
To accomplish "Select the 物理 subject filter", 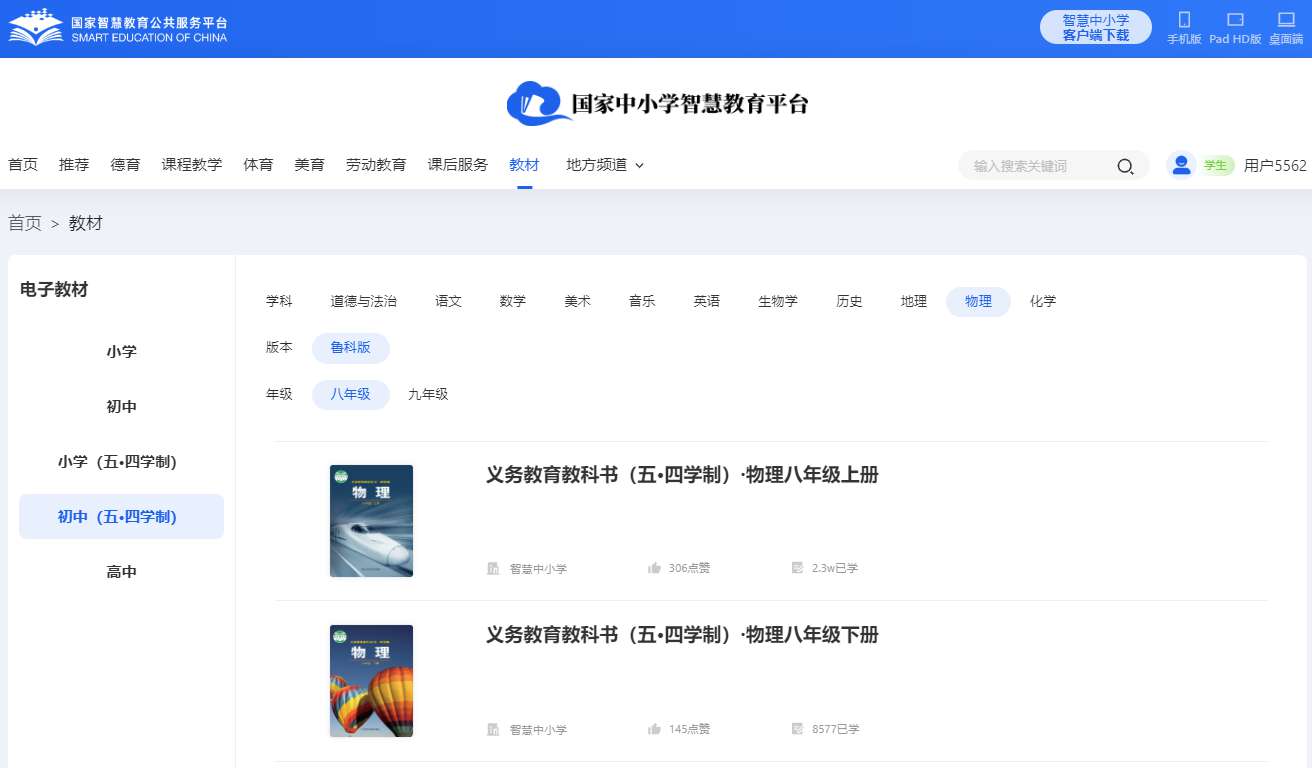I will click(977, 301).
